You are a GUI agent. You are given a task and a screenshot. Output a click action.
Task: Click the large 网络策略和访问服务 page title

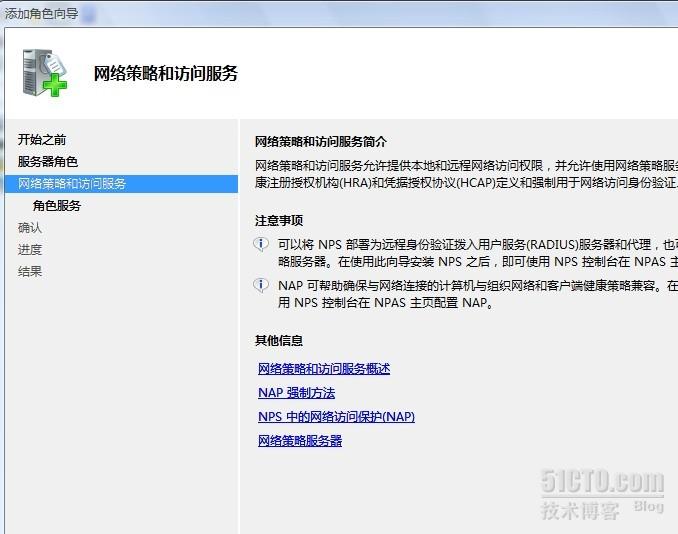(166, 73)
